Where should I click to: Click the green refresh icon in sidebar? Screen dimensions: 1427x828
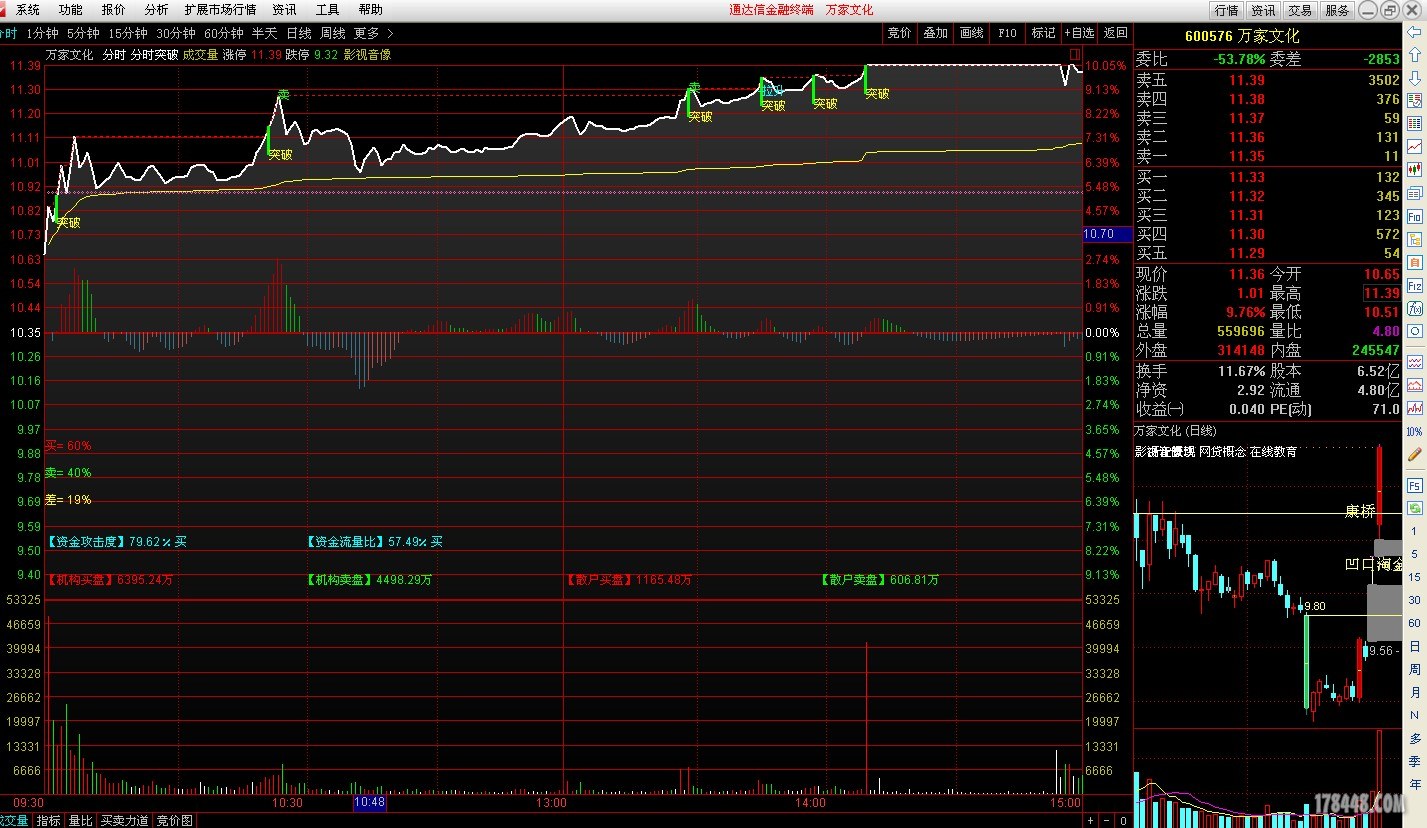(1415, 507)
